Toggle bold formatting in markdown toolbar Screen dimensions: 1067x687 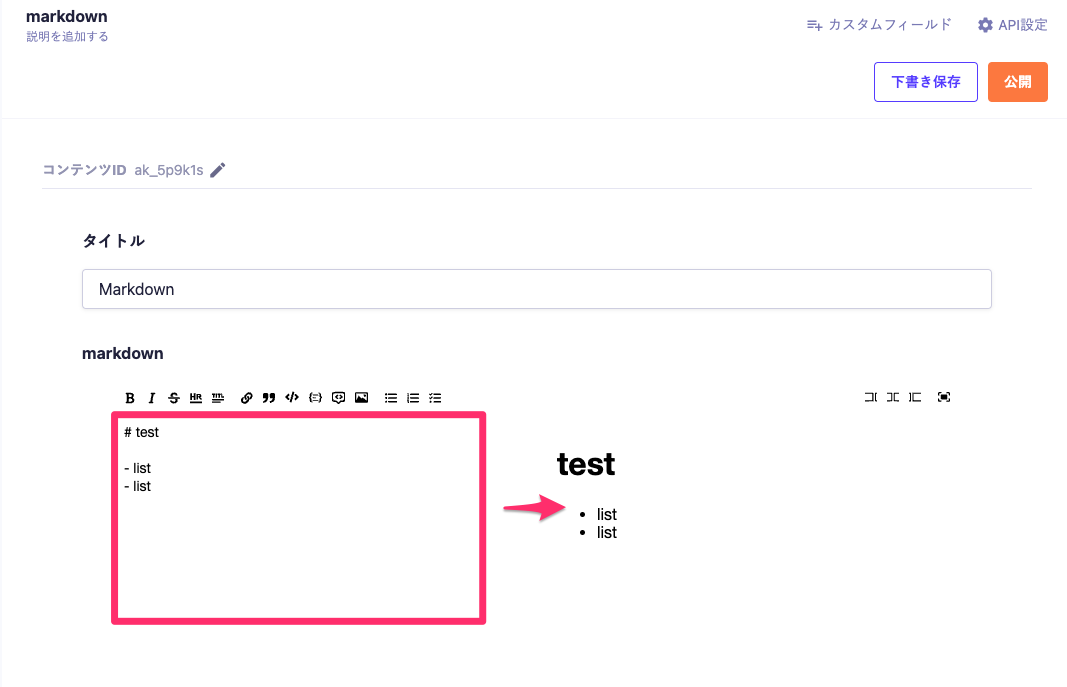[x=130, y=397]
